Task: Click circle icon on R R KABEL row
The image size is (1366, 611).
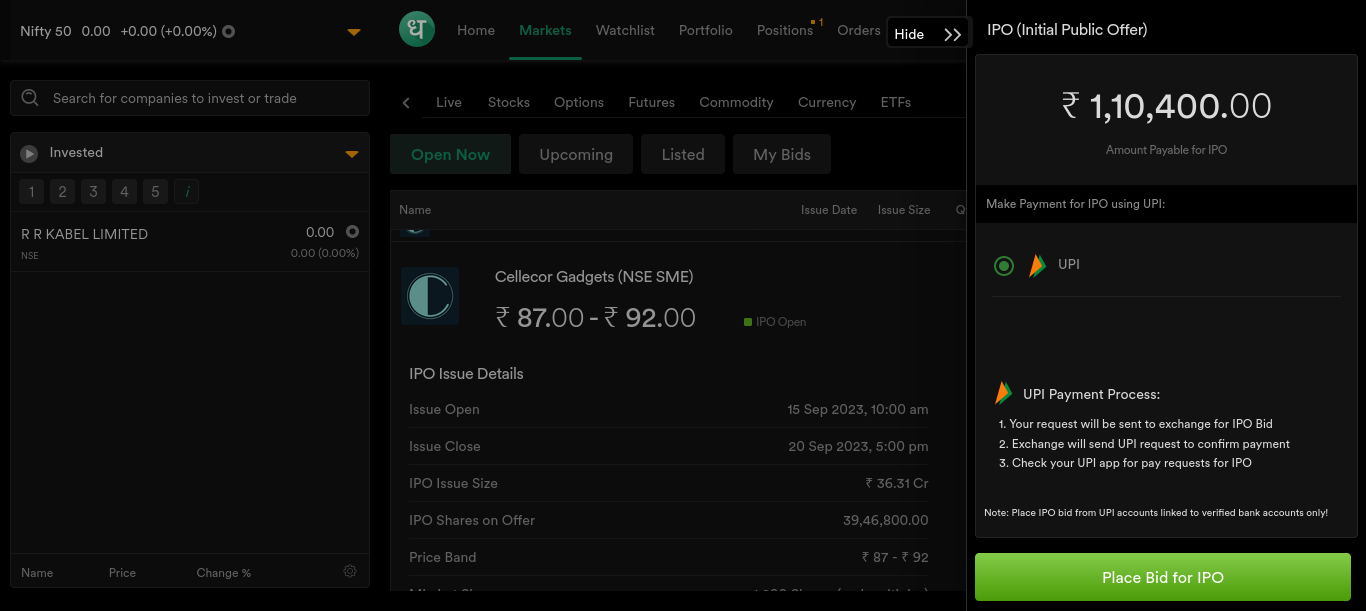Action: pos(352,232)
